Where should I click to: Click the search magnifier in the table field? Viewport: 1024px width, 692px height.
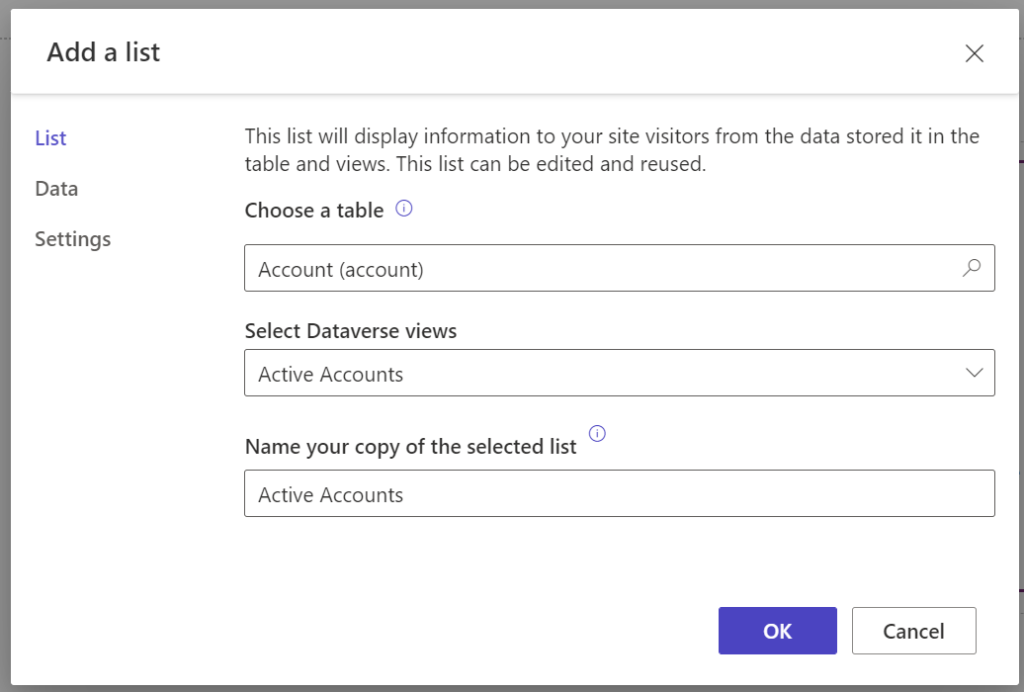click(x=972, y=268)
